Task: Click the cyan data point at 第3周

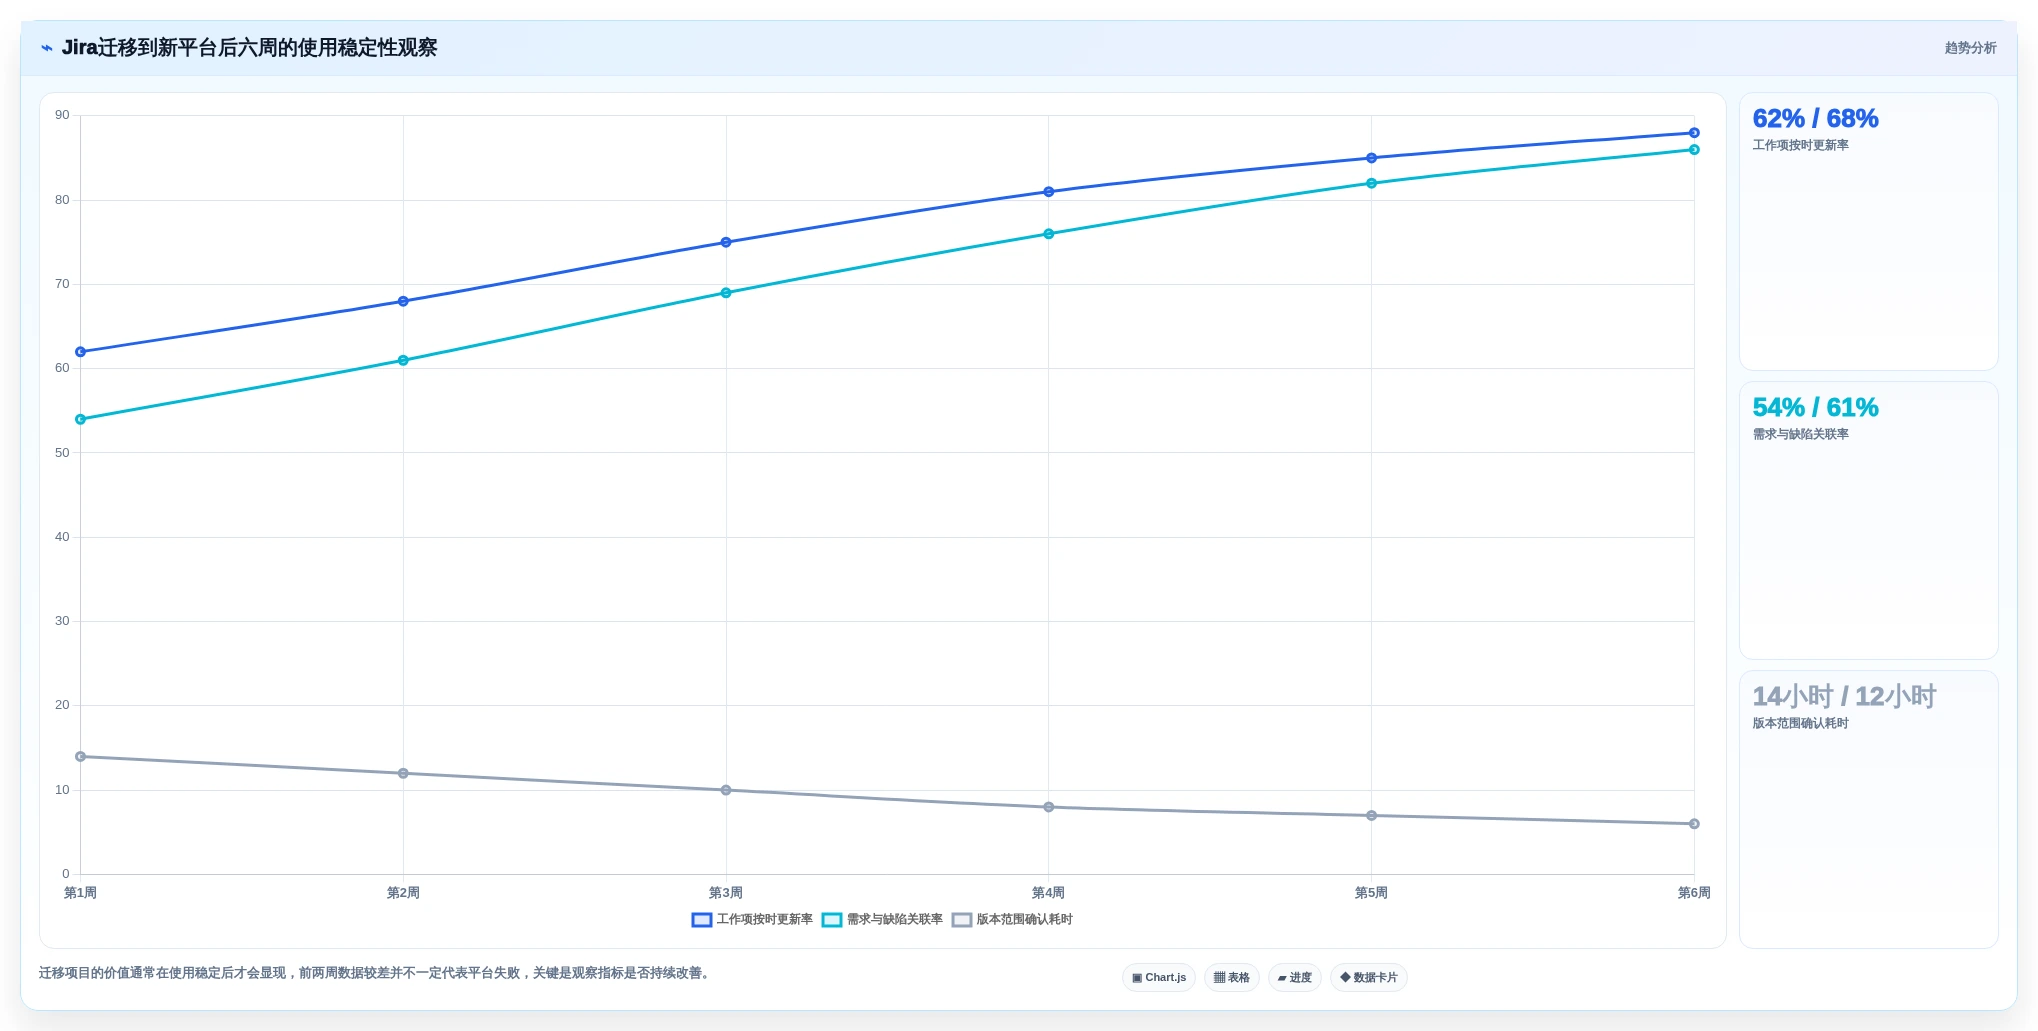Action: [726, 293]
